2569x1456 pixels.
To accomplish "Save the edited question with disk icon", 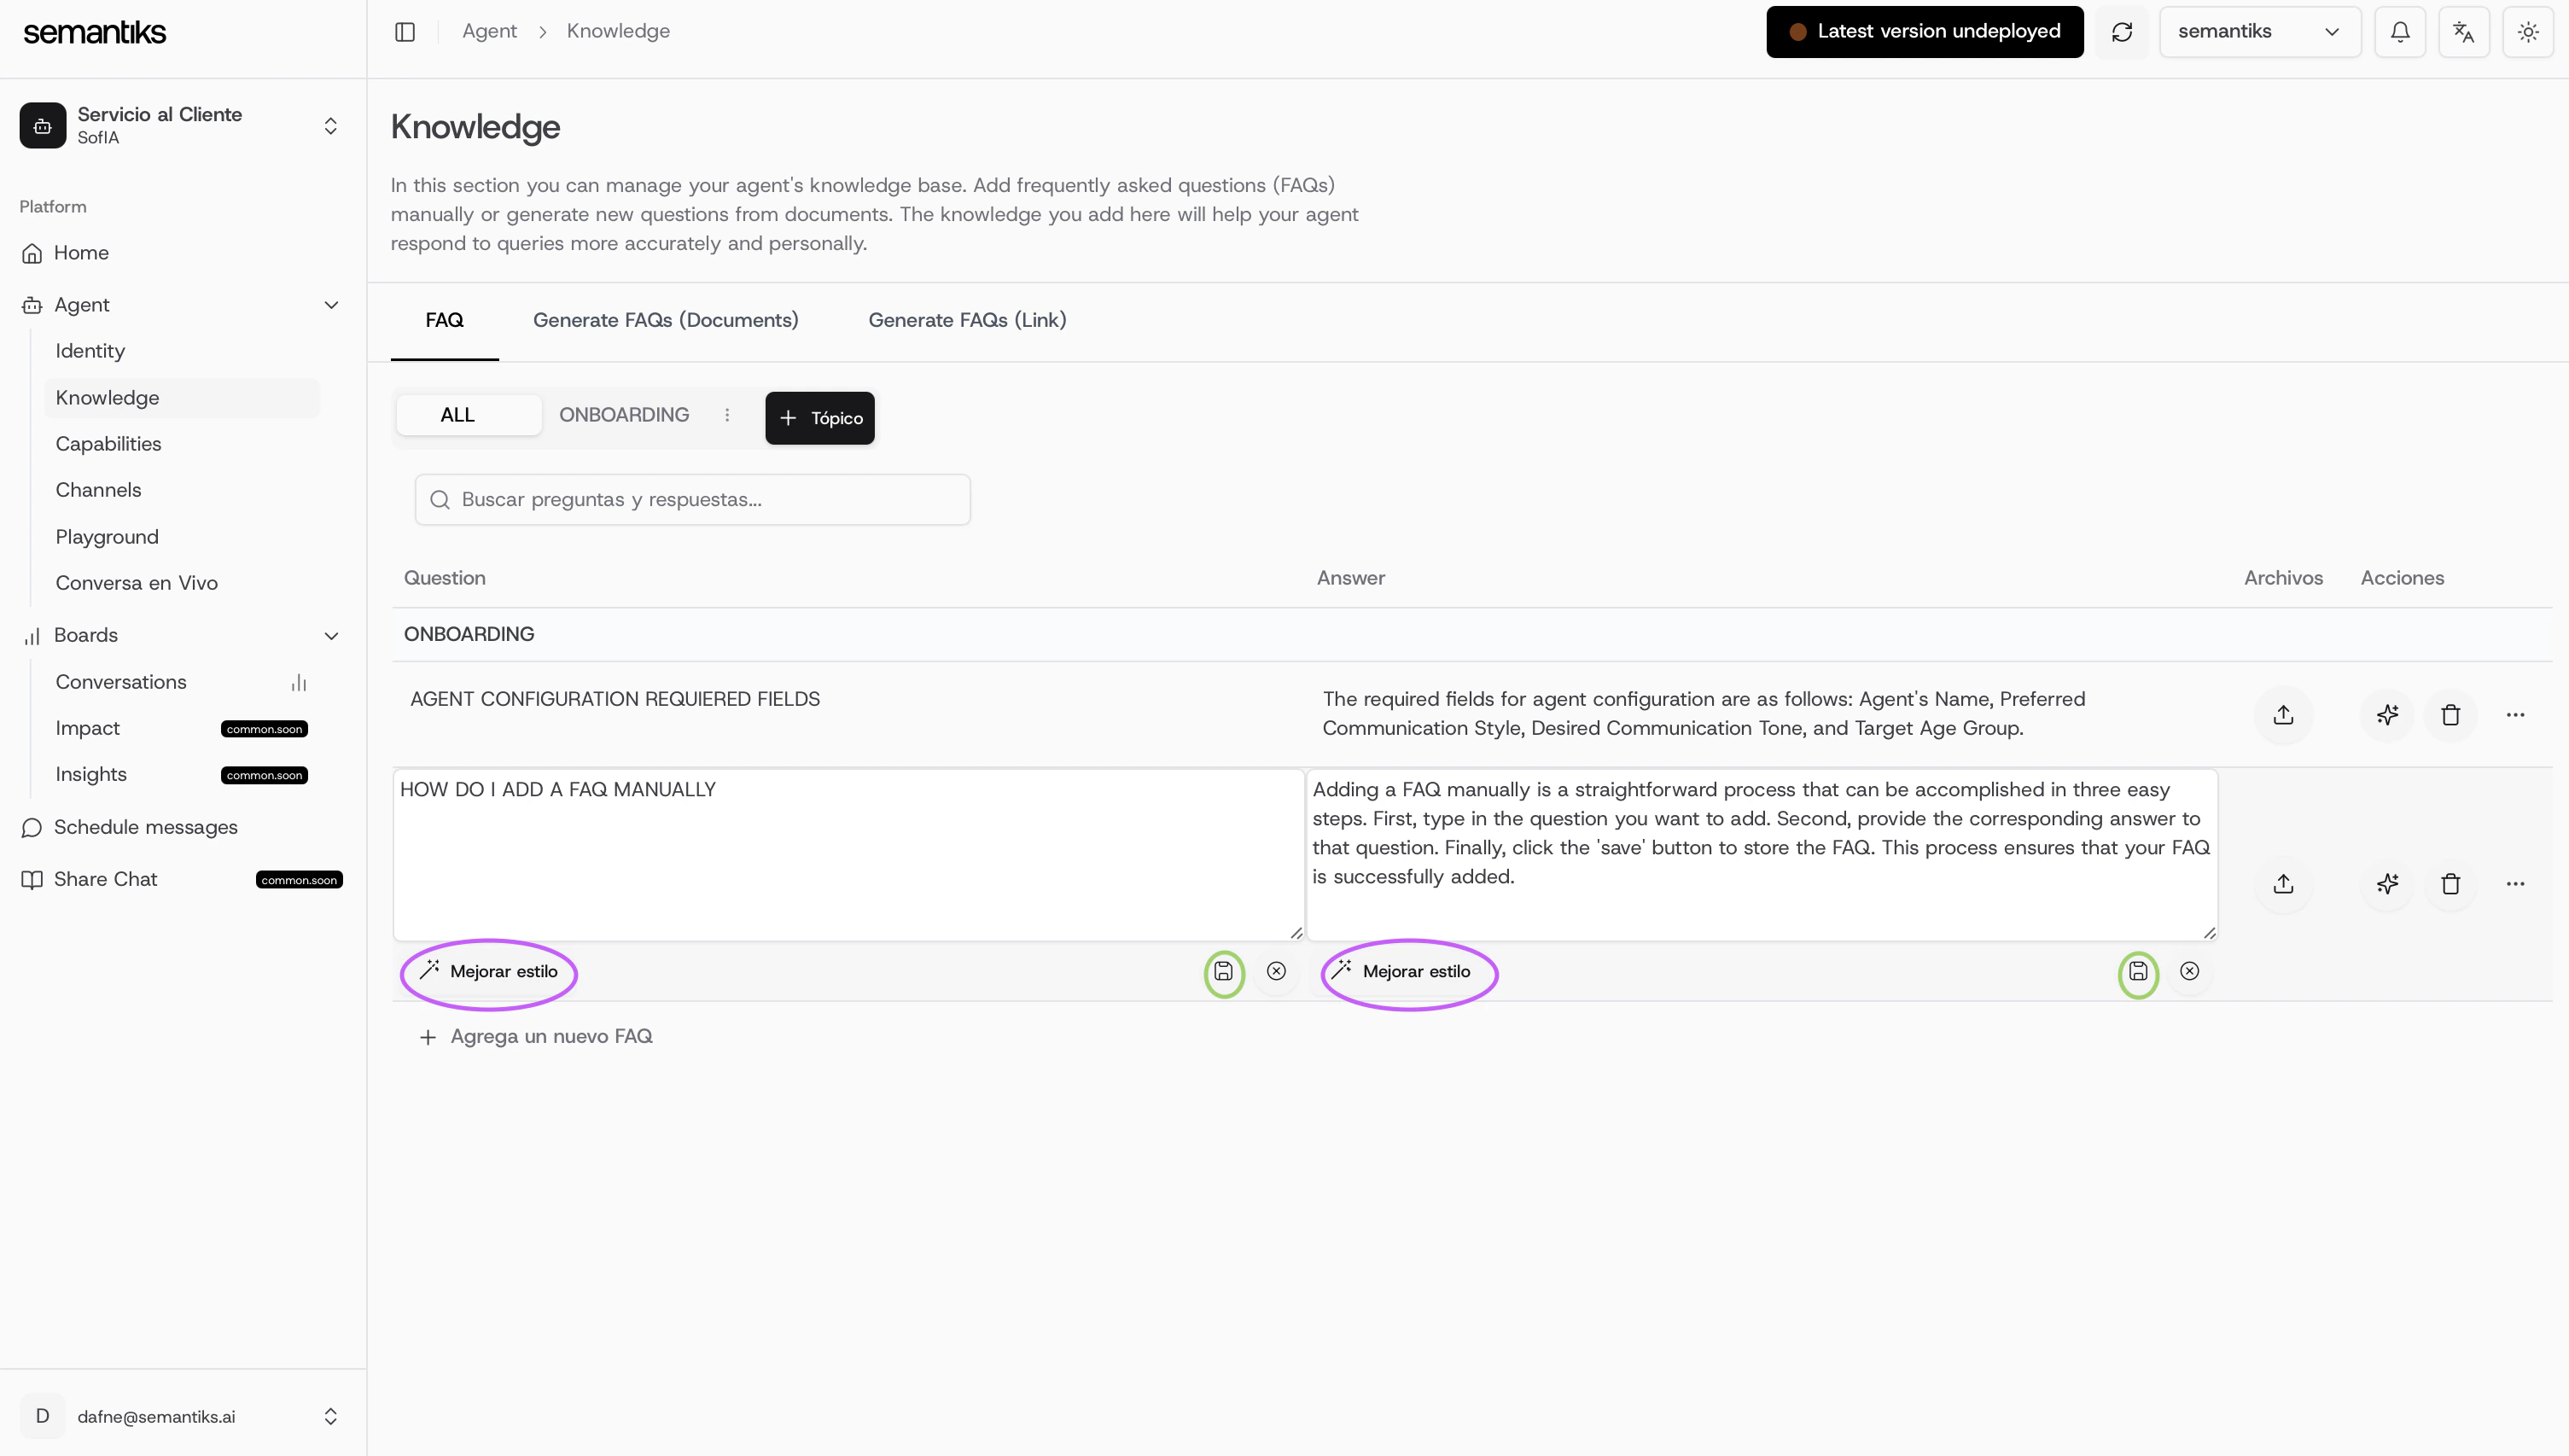I will (x=1223, y=971).
